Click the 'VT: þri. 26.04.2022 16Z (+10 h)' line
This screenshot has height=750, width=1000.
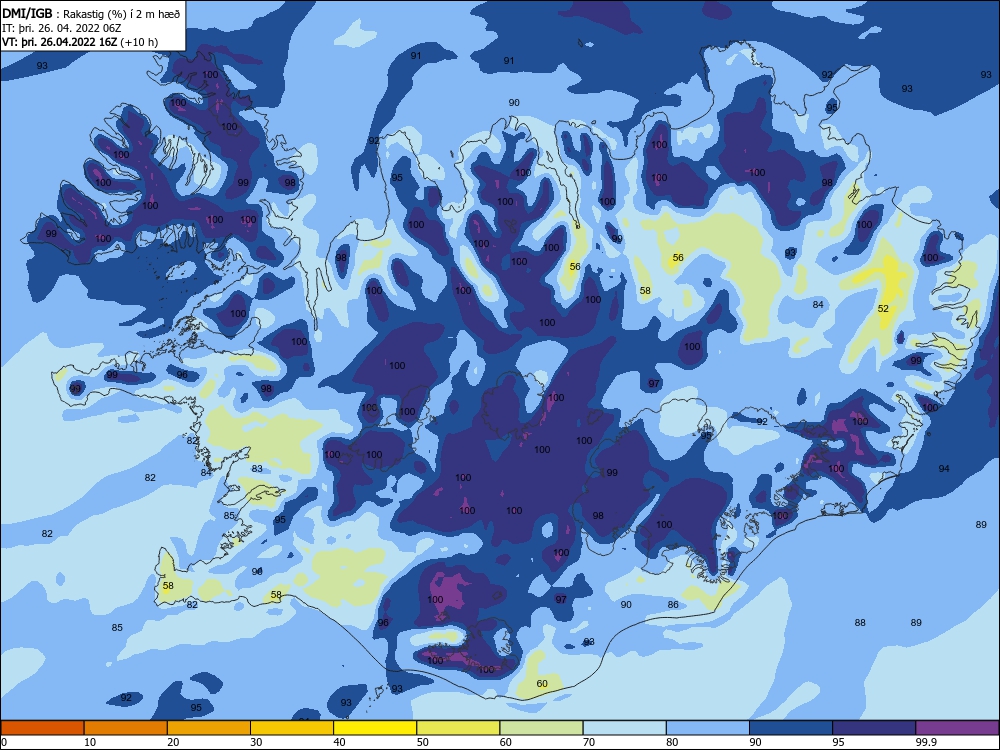click(80, 42)
